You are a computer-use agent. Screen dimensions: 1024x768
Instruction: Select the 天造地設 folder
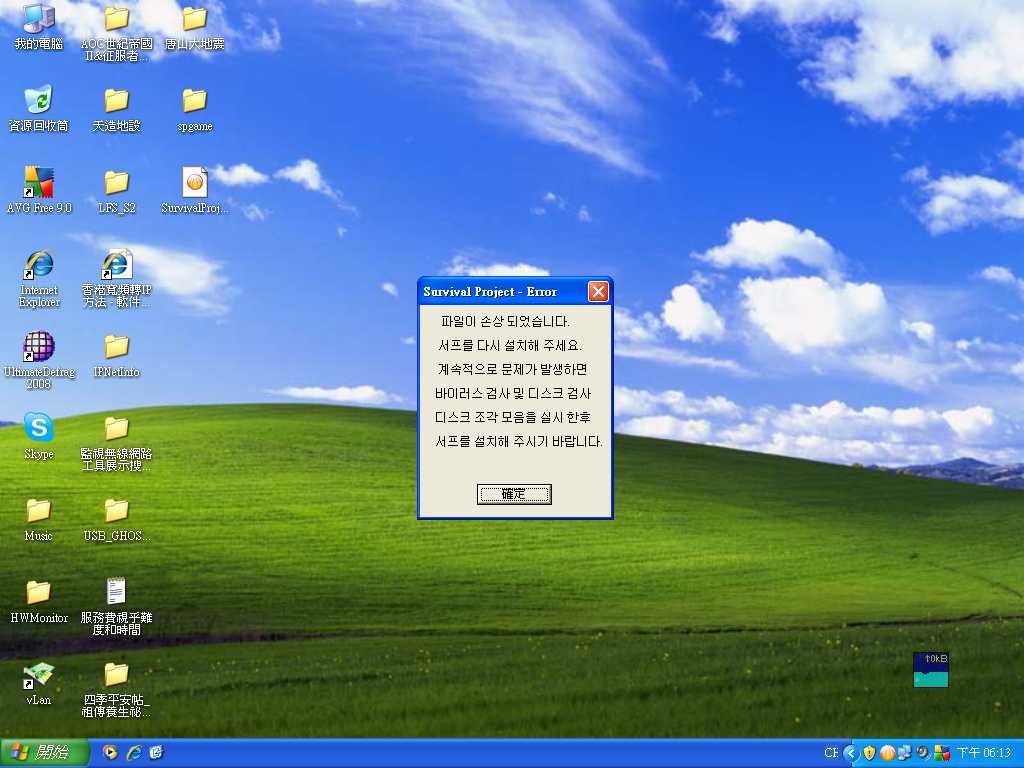pos(116,110)
